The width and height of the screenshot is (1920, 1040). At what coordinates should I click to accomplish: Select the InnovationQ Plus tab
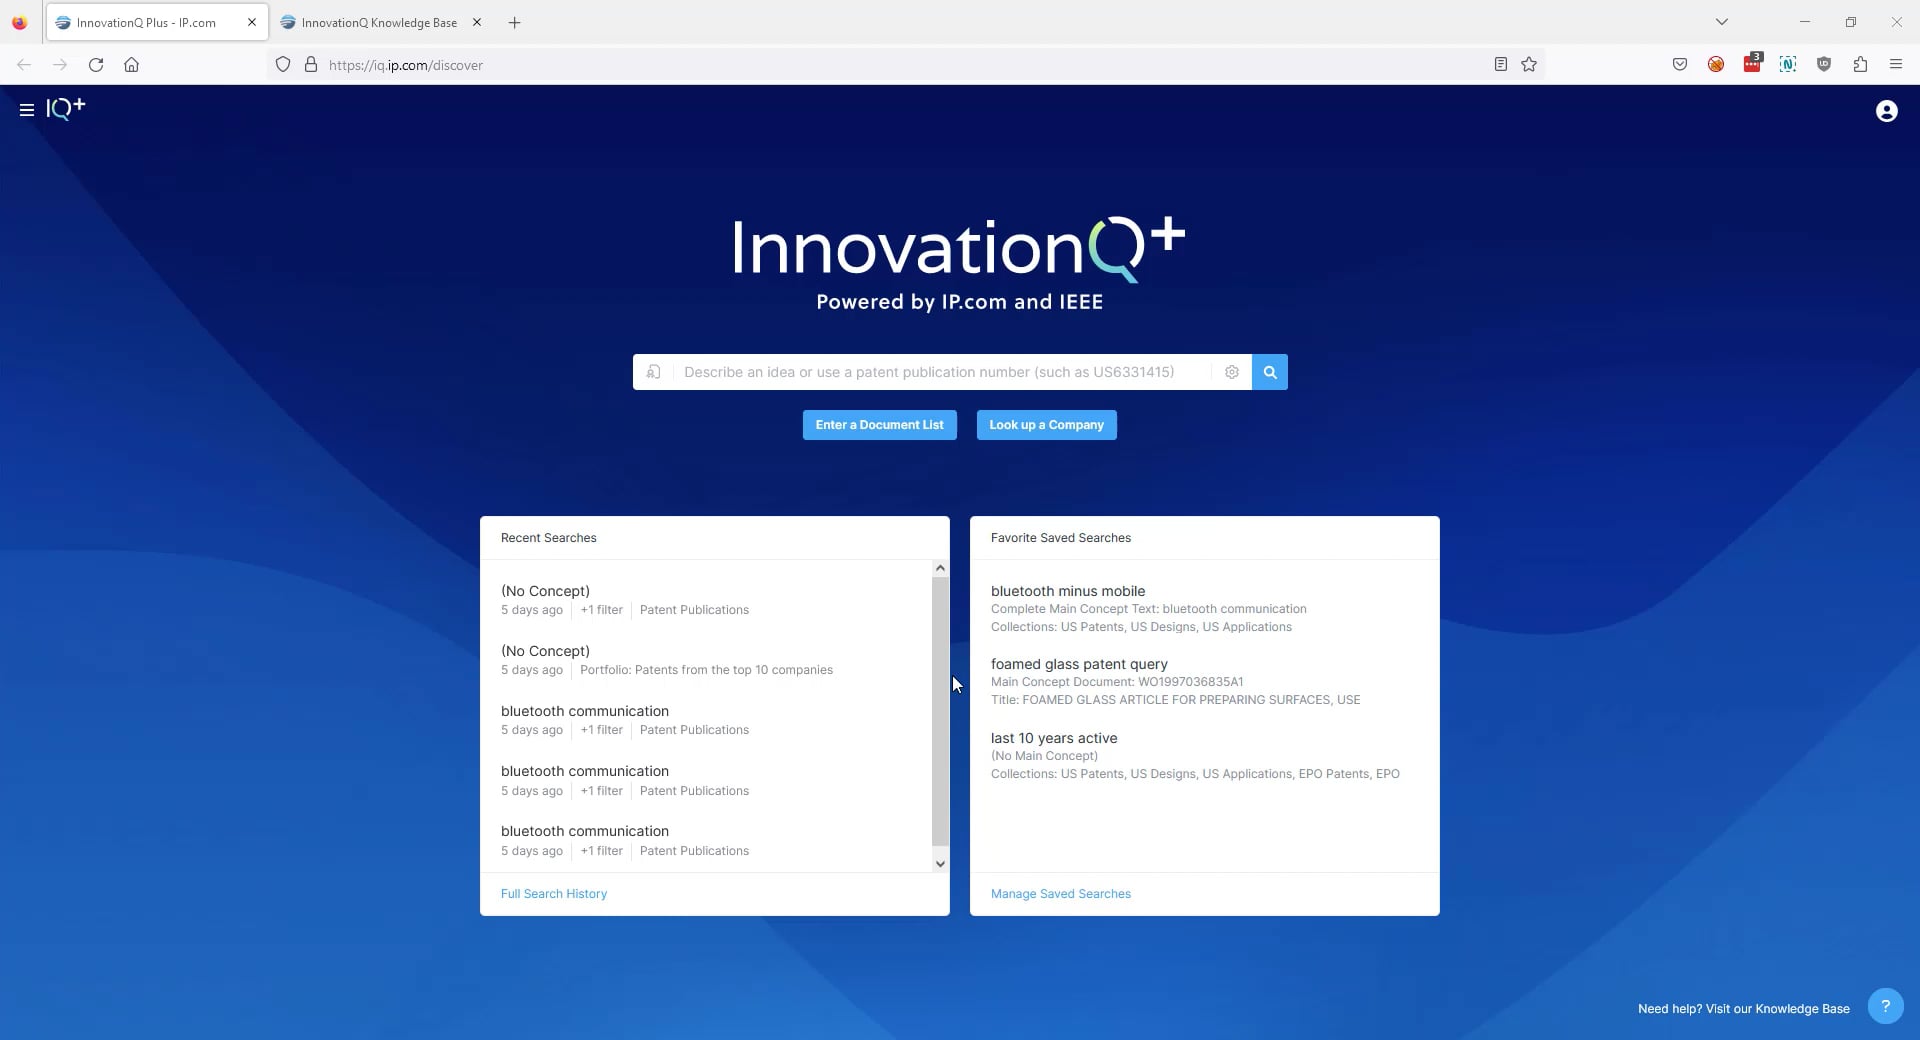click(x=147, y=22)
